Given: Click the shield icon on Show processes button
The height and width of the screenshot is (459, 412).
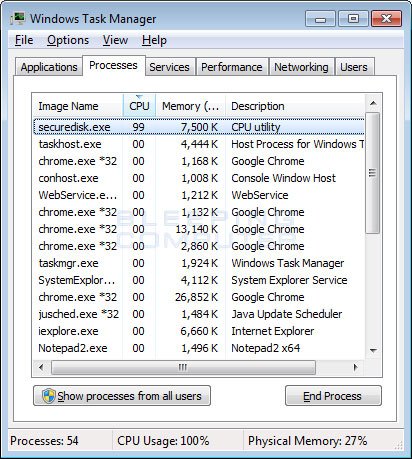Looking at the screenshot, I should [49, 396].
